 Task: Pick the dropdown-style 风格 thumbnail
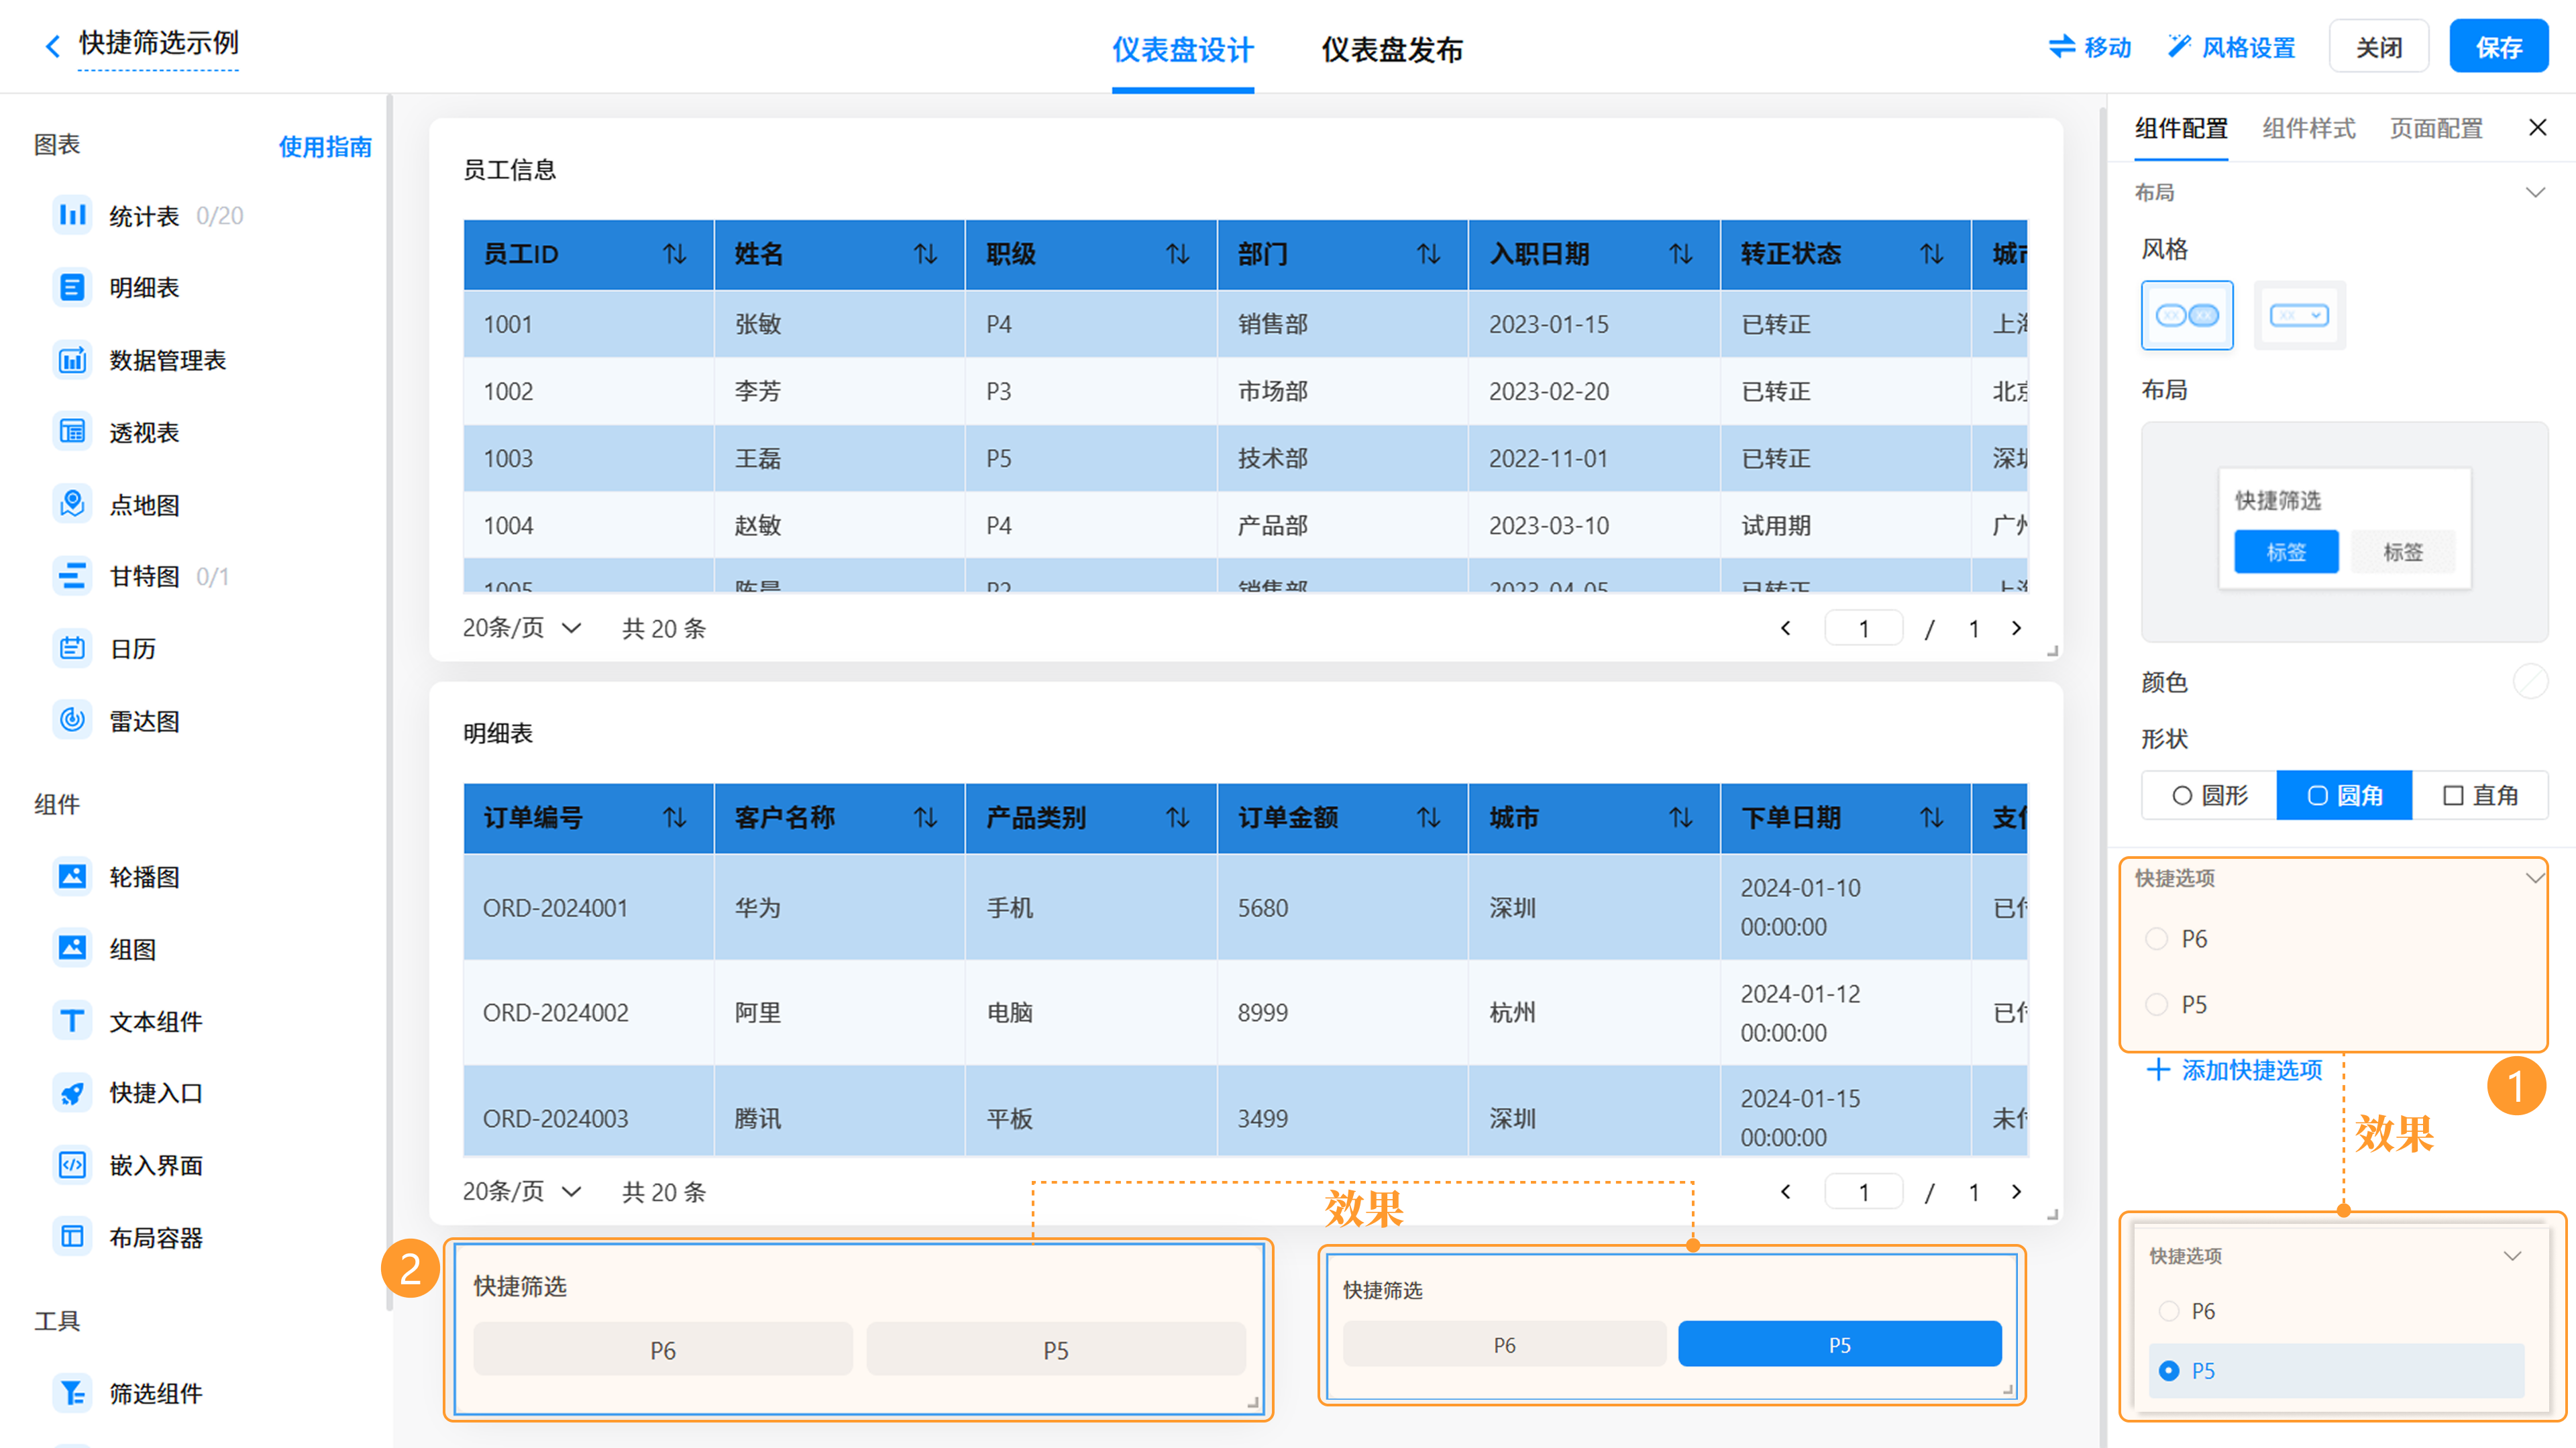(x=2299, y=315)
